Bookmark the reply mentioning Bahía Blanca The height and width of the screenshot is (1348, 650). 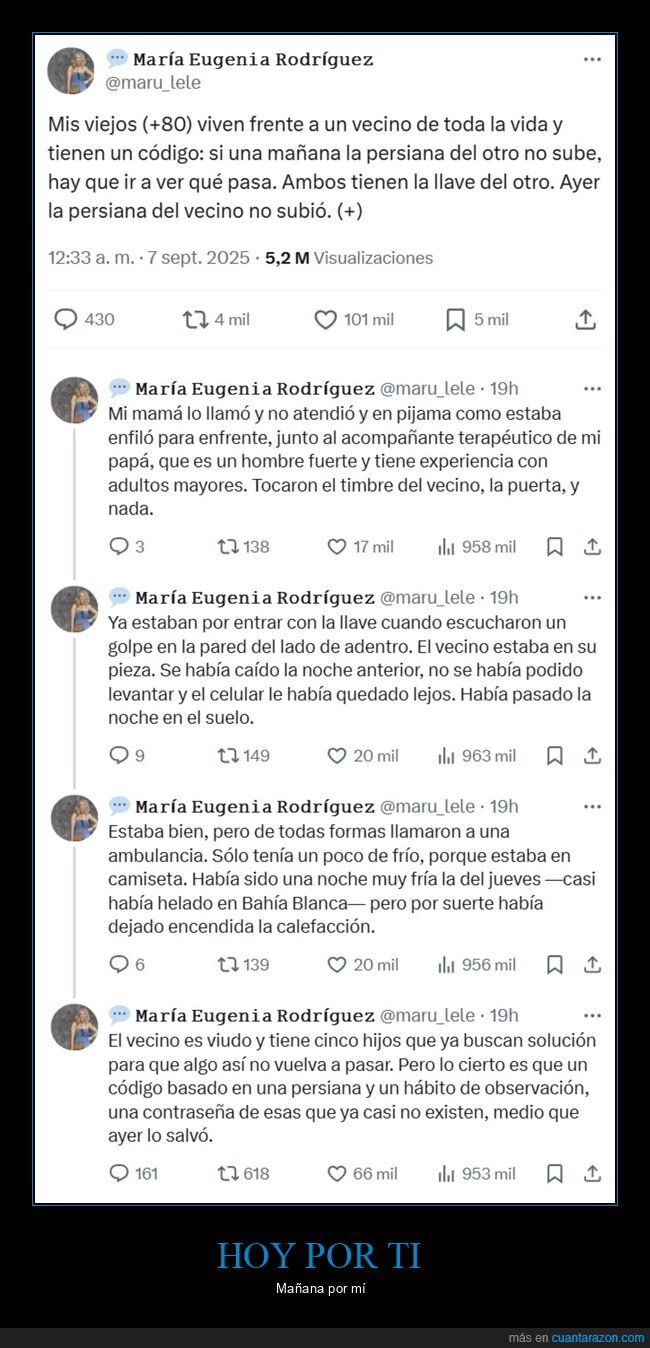[x=555, y=965]
